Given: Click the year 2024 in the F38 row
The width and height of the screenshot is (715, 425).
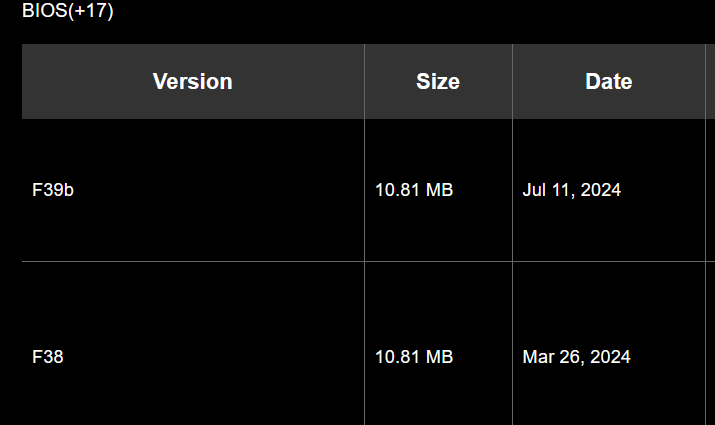Looking at the screenshot, I should tap(610, 356).
